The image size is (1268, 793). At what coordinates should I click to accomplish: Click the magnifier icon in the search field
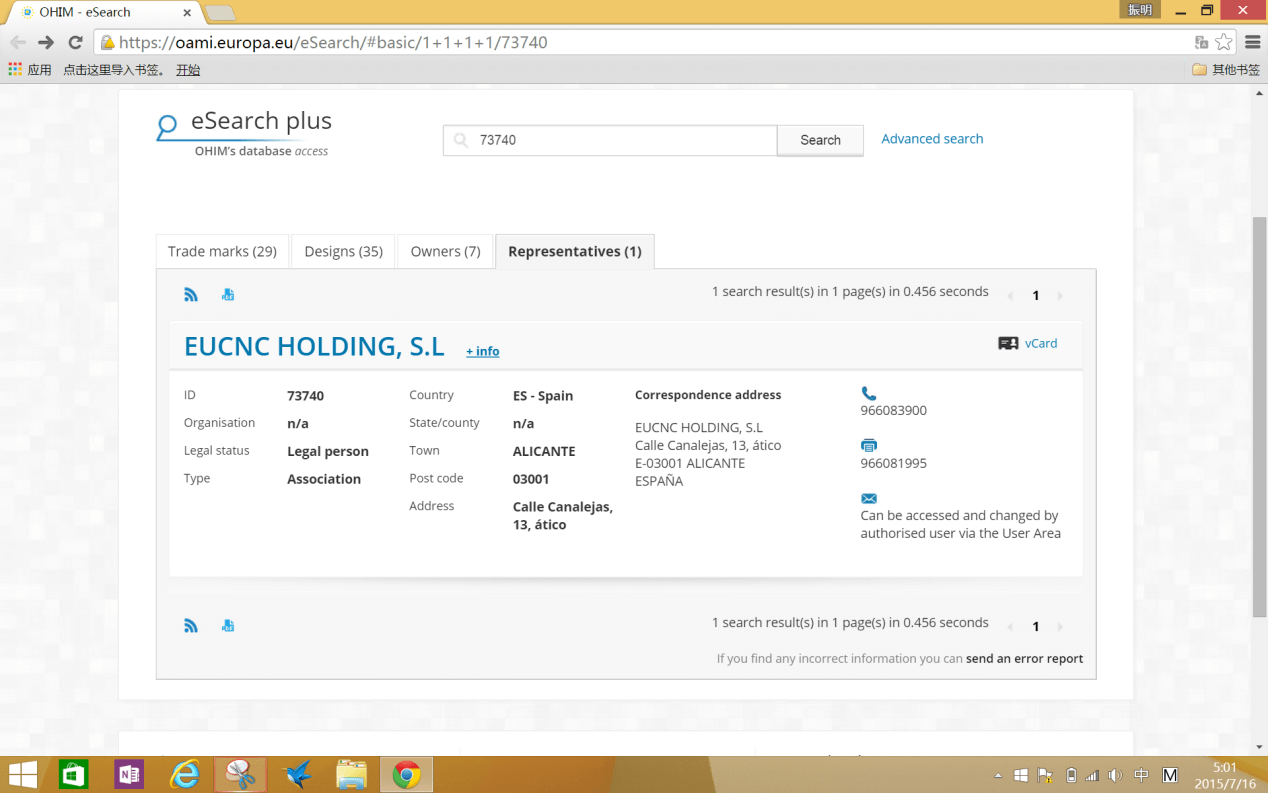tap(461, 140)
